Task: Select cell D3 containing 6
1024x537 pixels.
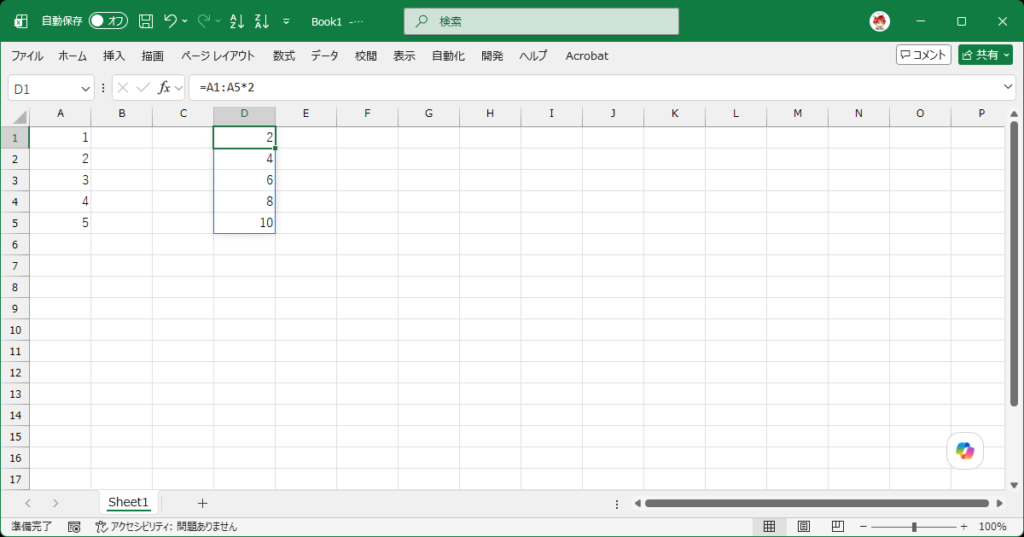Action: (244, 180)
